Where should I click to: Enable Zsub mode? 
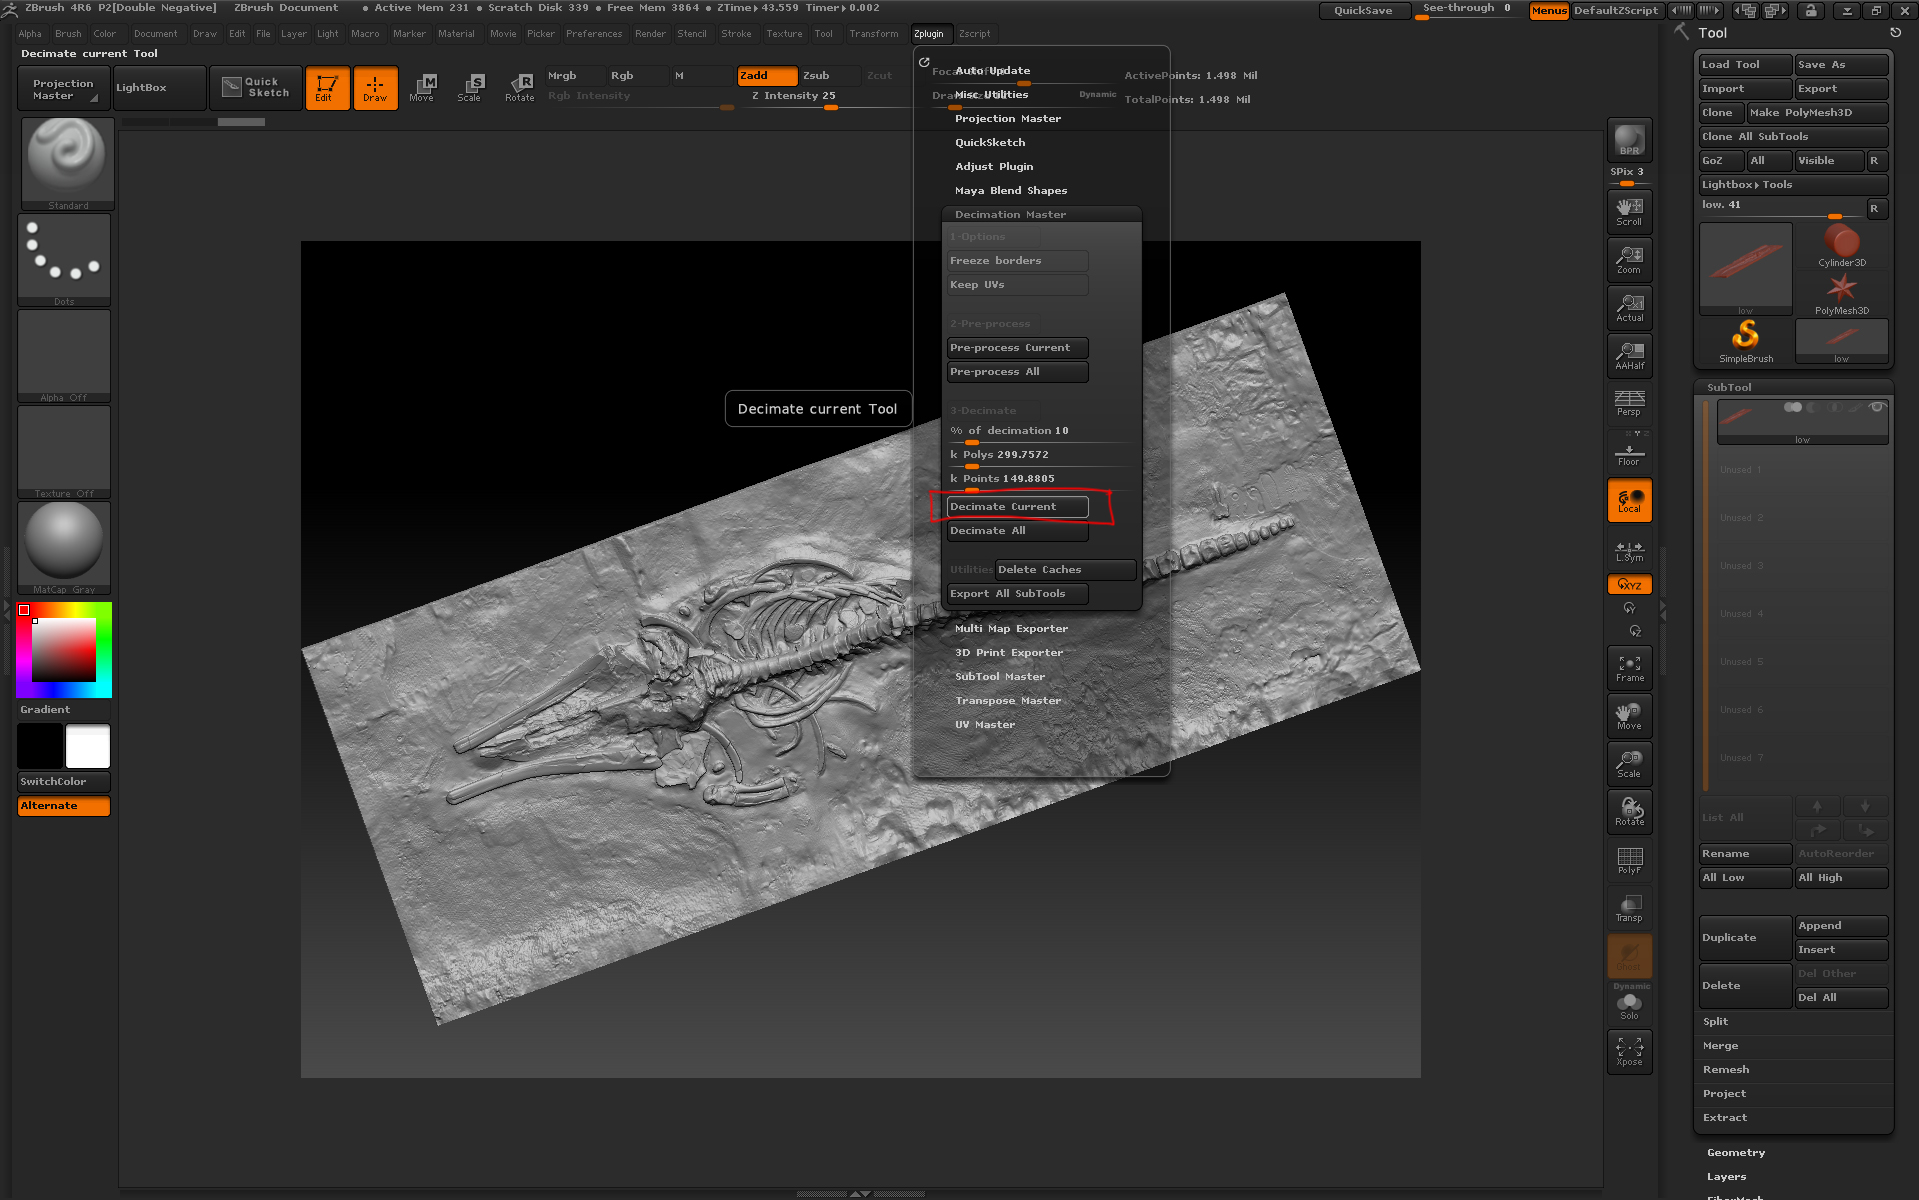click(830, 76)
